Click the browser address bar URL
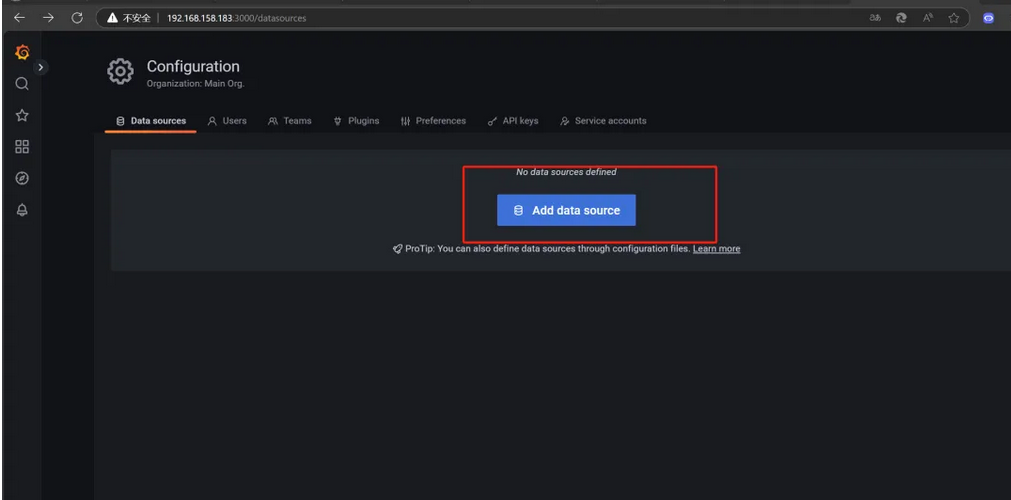This screenshot has width=1011, height=500. tap(237, 18)
